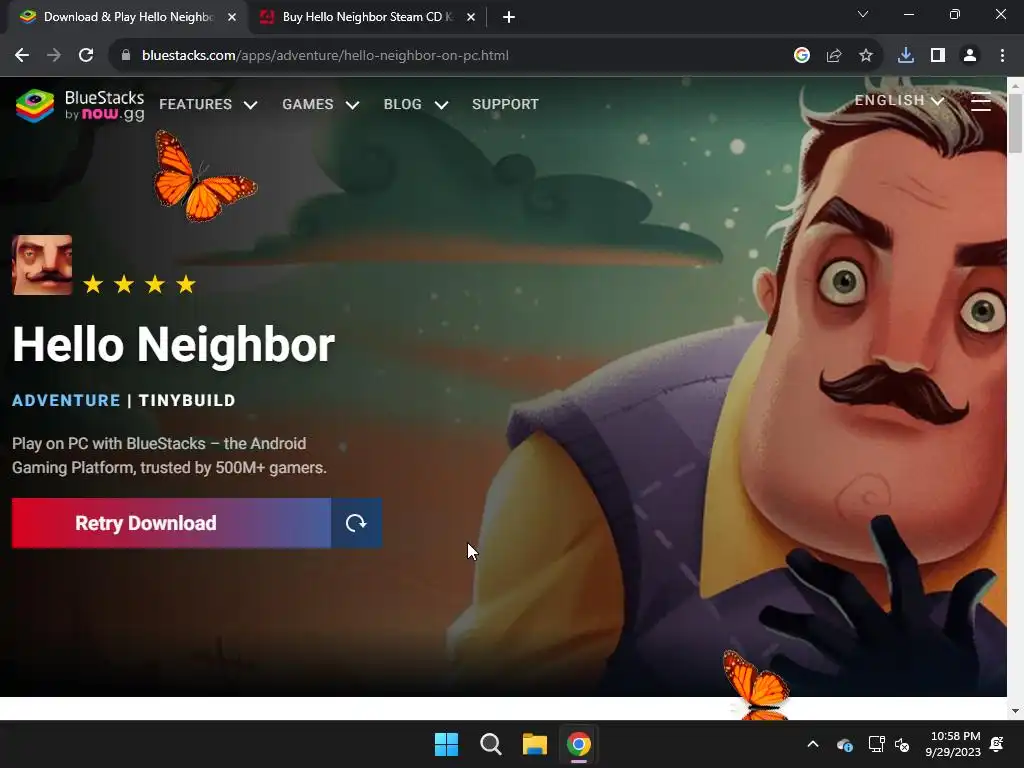Viewport: 1024px width, 768px height.
Task: Open the network tray icon
Action: click(x=876, y=744)
